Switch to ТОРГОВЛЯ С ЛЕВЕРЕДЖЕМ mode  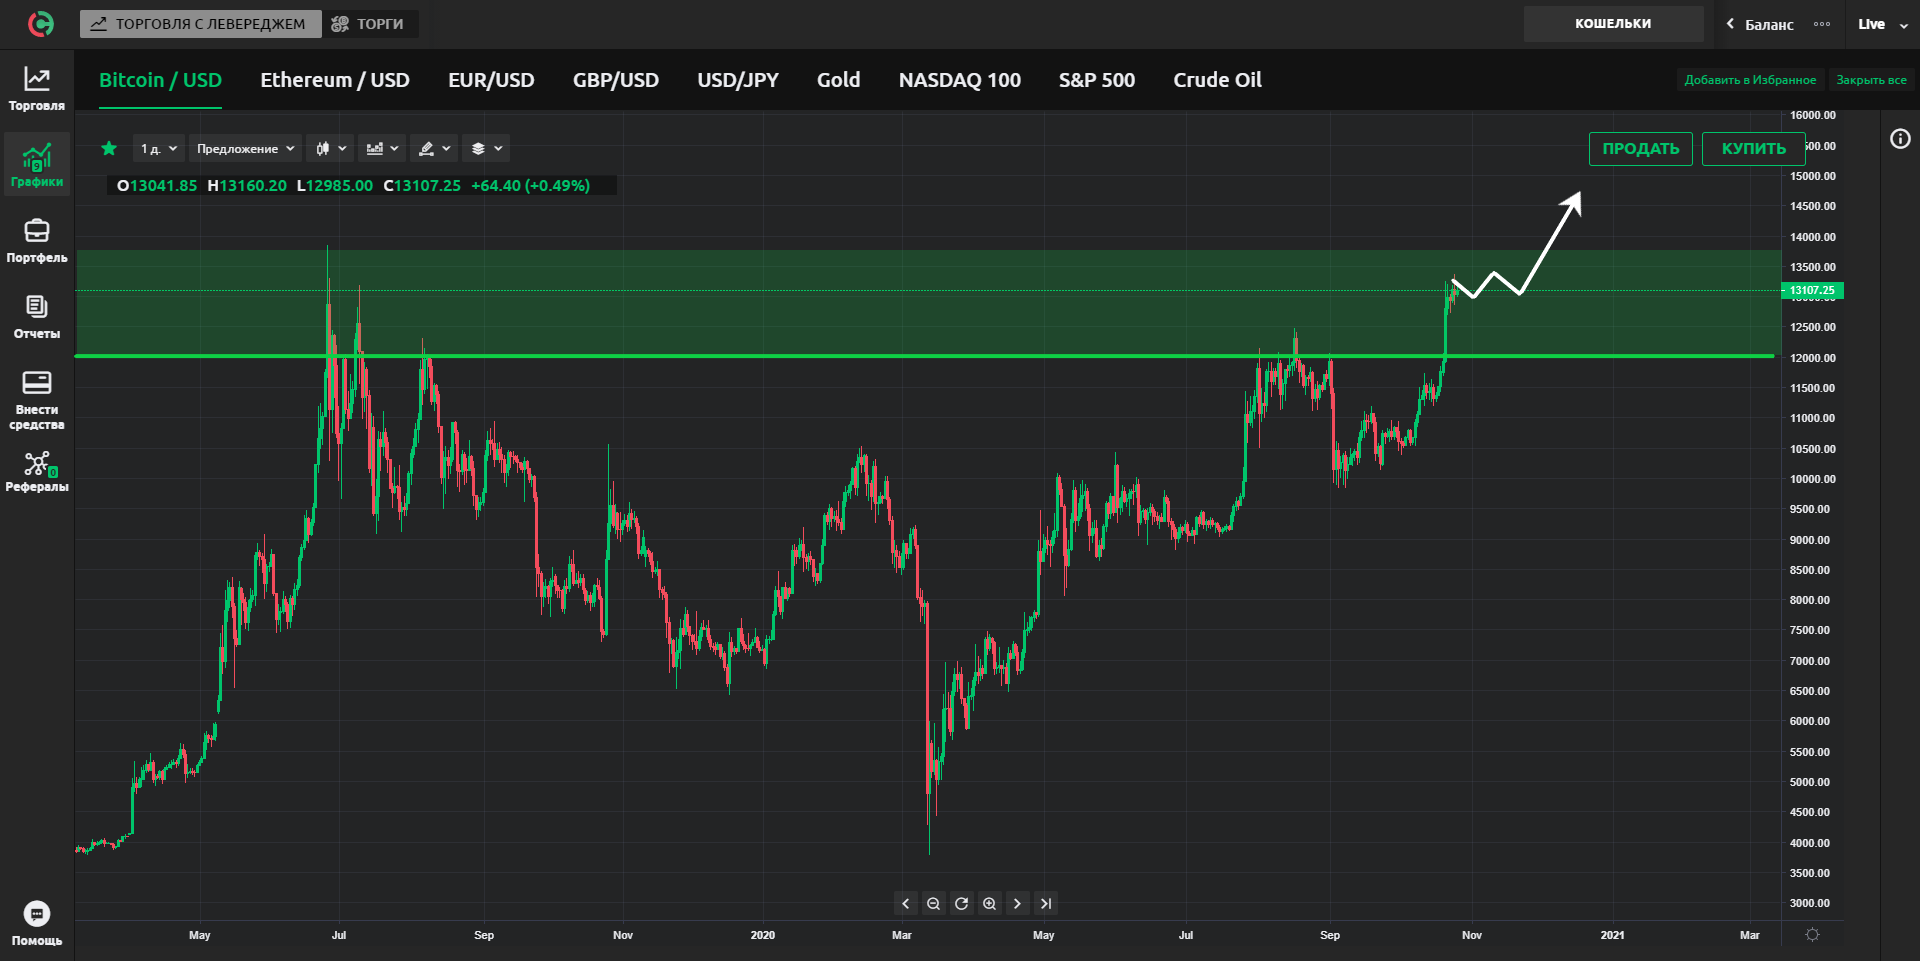pos(200,24)
